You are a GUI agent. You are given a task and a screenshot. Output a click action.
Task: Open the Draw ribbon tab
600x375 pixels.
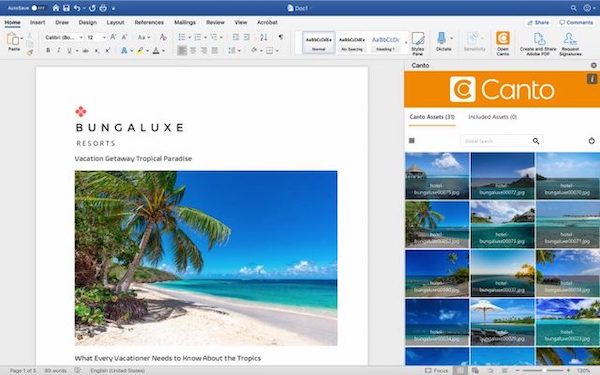(62, 23)
